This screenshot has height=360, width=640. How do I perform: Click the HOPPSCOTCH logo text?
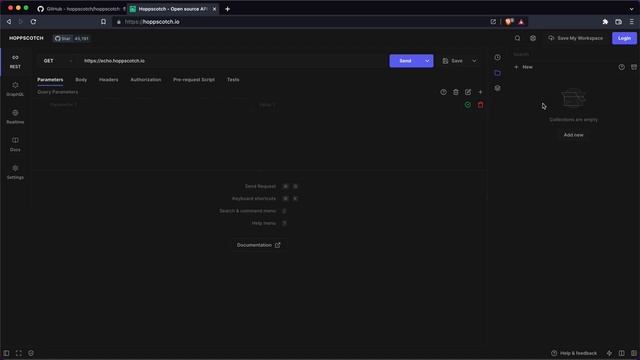[x=26, y=38]
